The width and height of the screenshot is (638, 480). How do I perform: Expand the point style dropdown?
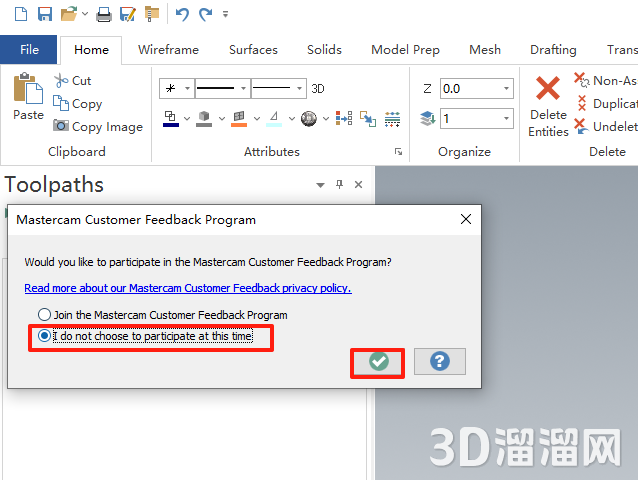[187, 89]
